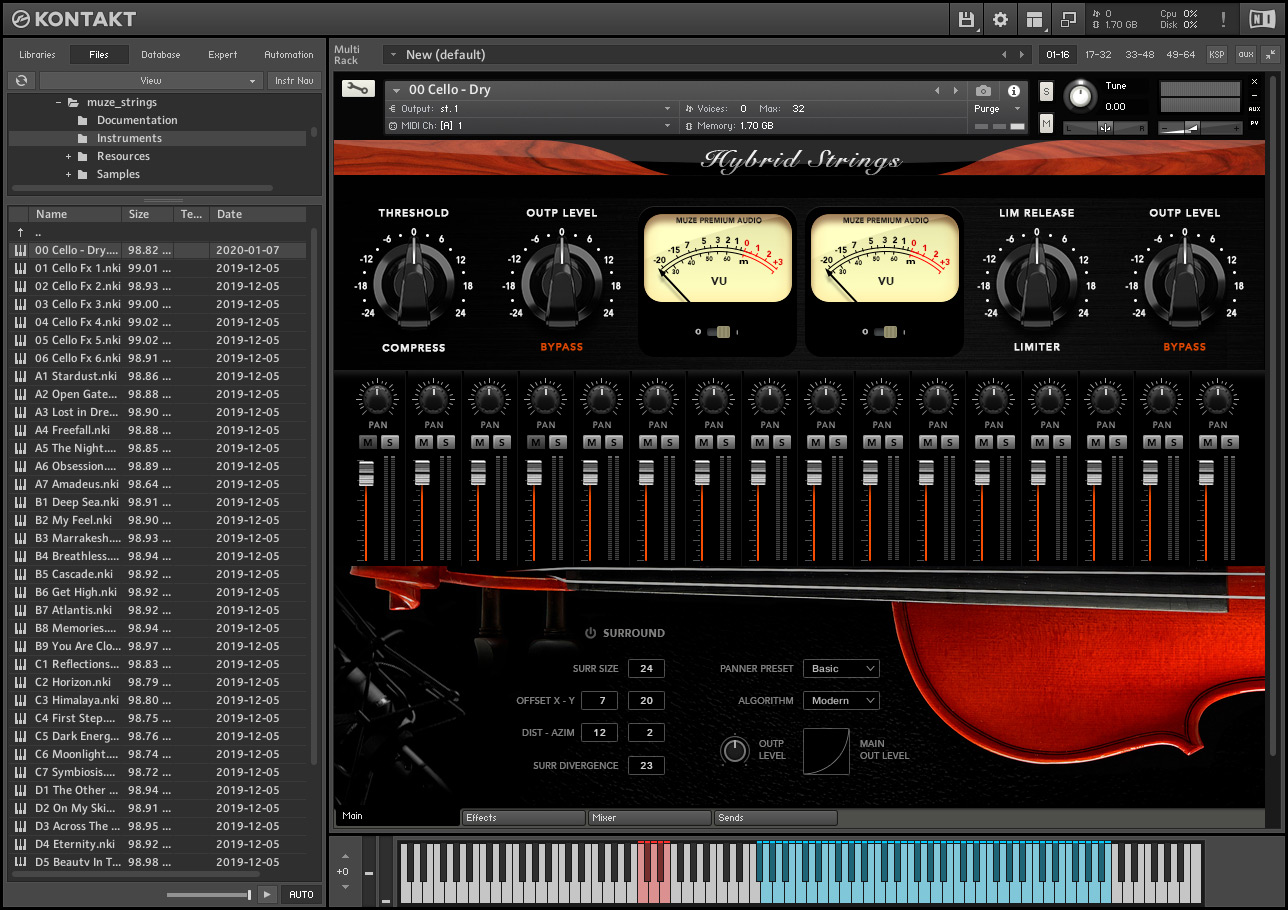
Task: Flip the switch under left VU meter
Action: tap(719, 332)
